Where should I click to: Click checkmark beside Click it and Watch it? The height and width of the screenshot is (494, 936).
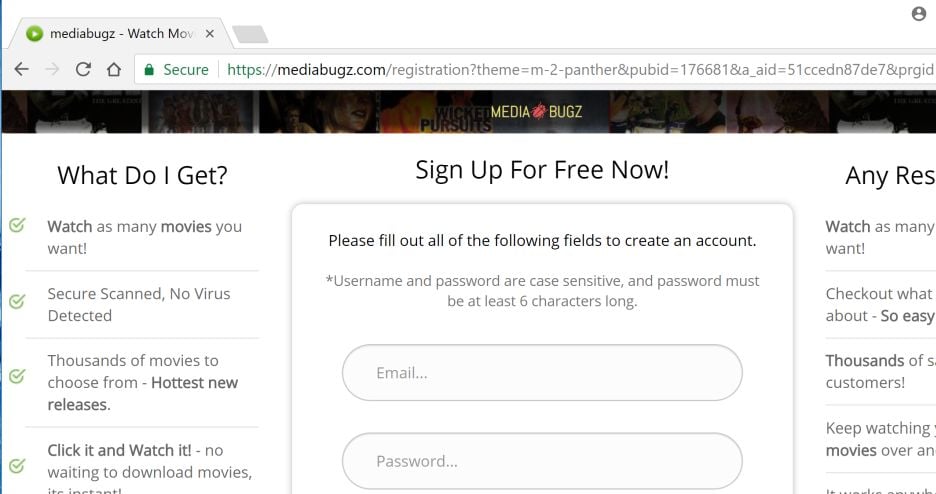(17, 466)
